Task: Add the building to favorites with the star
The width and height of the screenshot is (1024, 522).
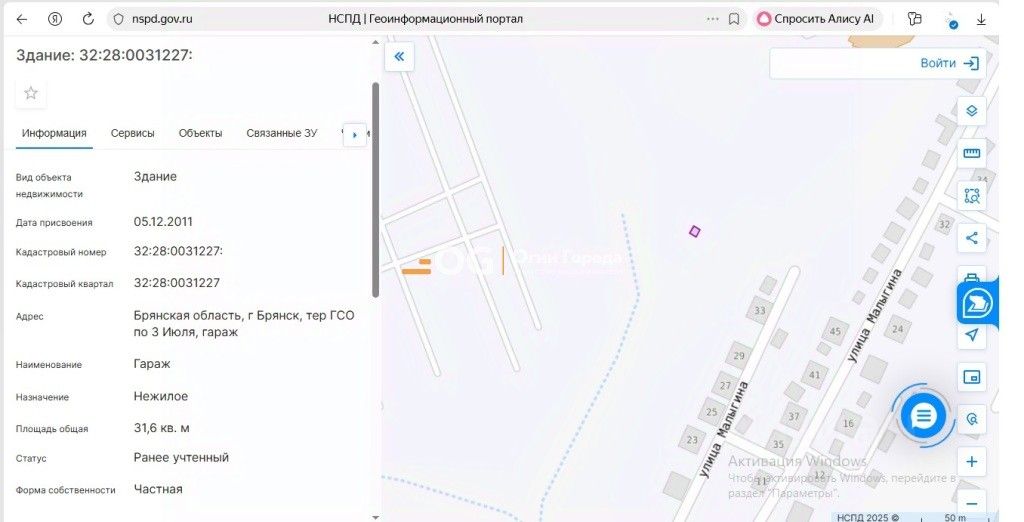Action: pos(31,93)
